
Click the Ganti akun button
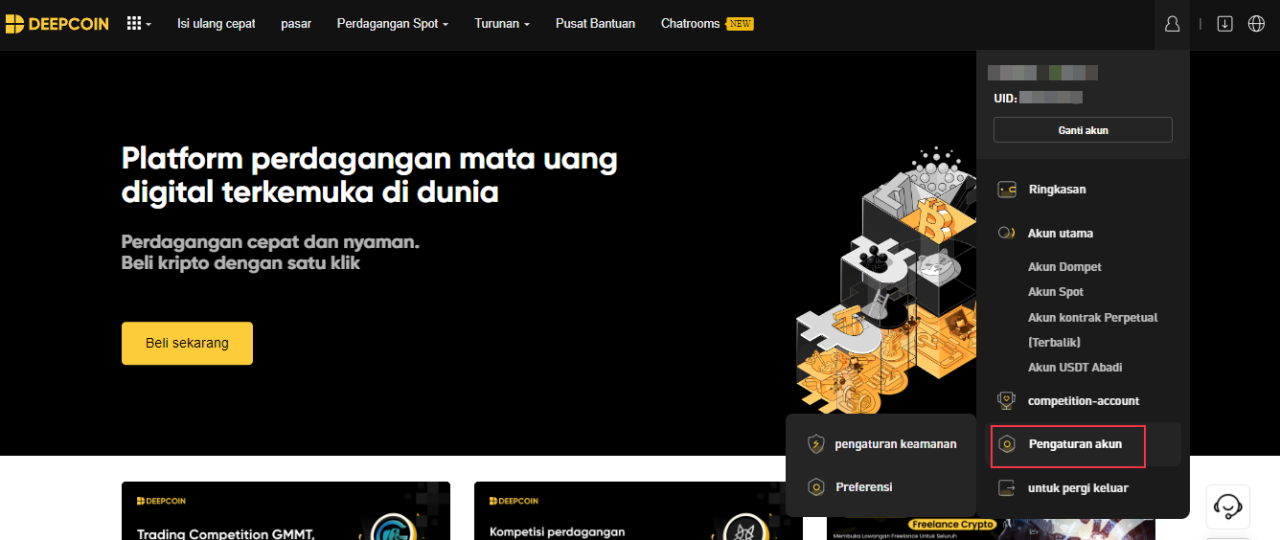pyautogui.click(x=1083, y=130)
